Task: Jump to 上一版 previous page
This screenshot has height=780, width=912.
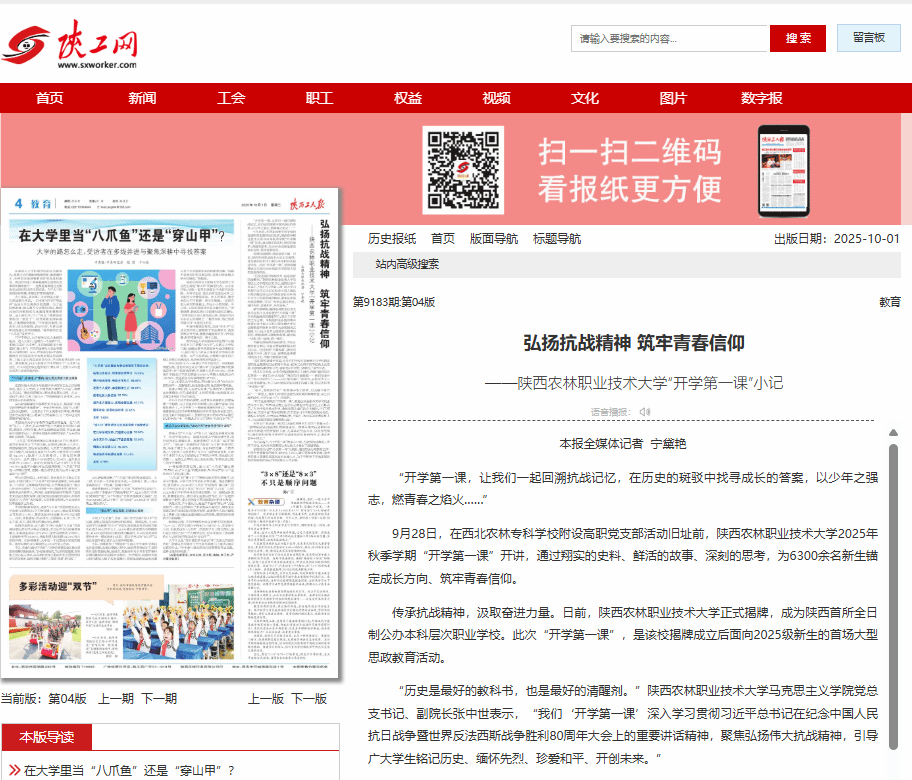Action: (266, 698)
